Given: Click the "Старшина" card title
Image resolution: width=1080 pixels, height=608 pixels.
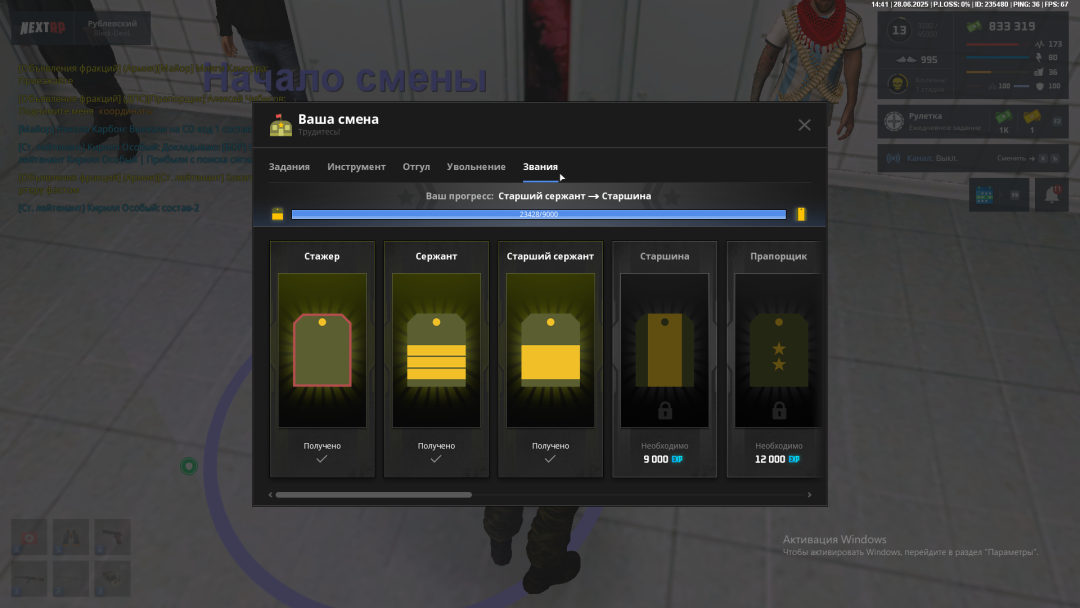Looking at the screenshot, I should click(665, 256).
